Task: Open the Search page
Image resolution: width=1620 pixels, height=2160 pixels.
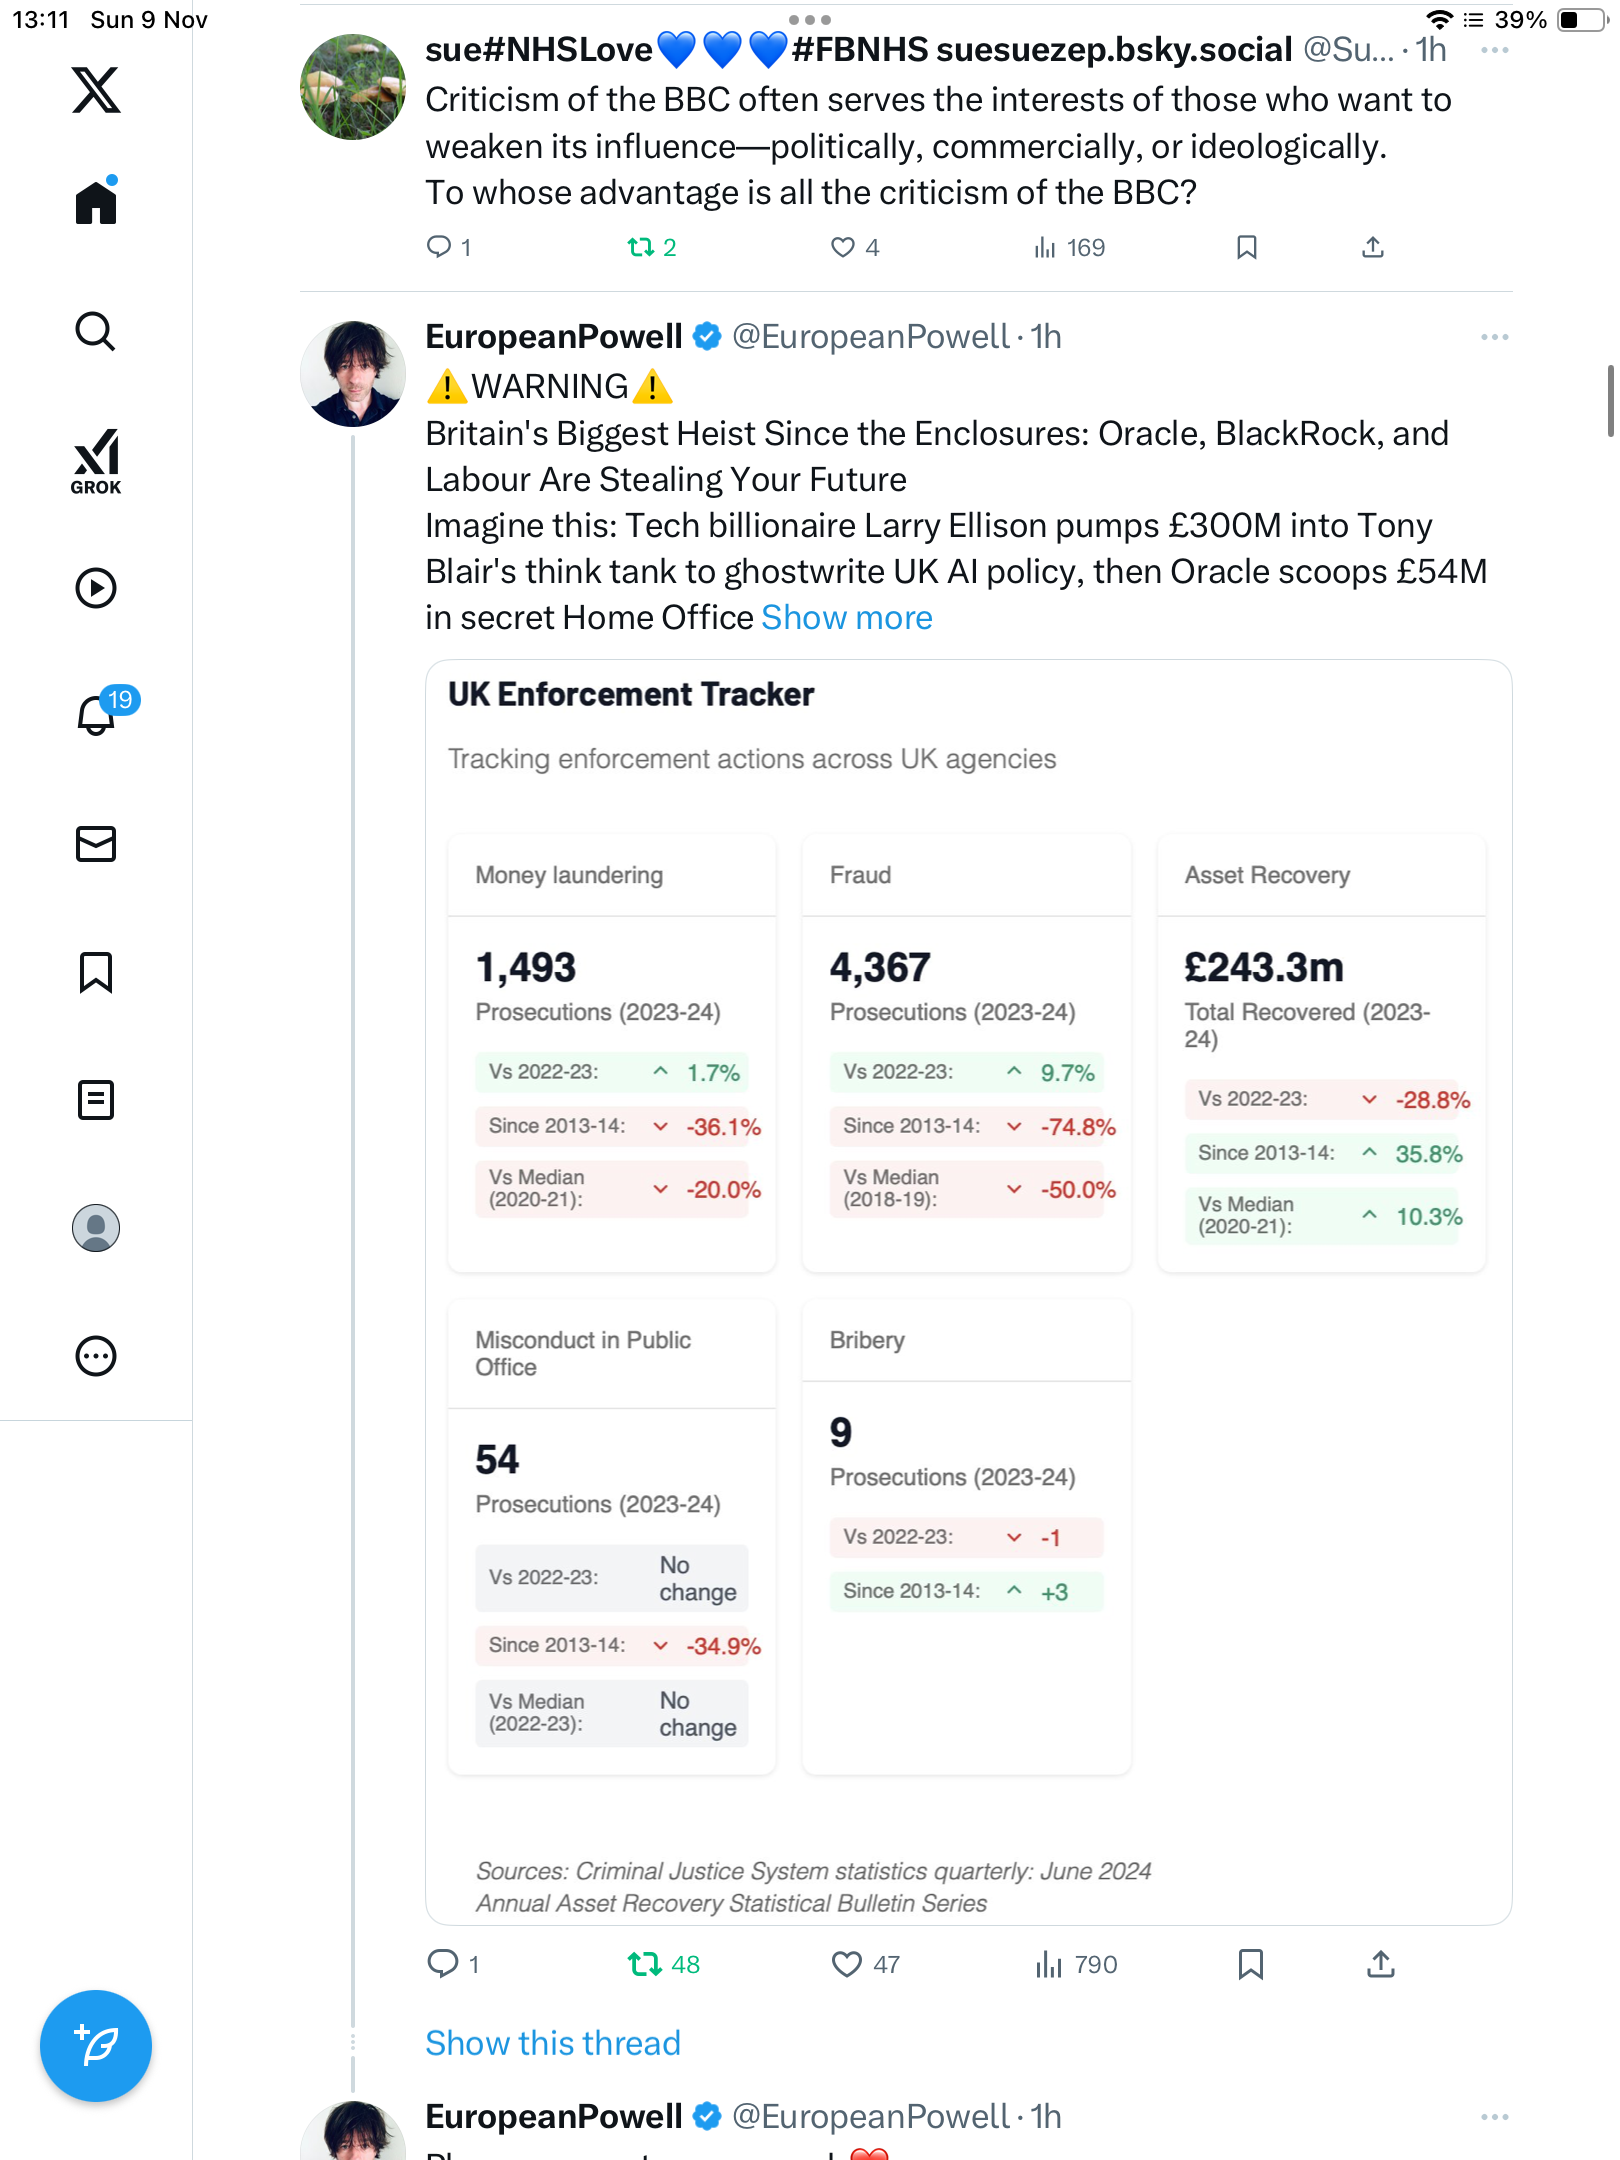Action: [x=96, y=331]
